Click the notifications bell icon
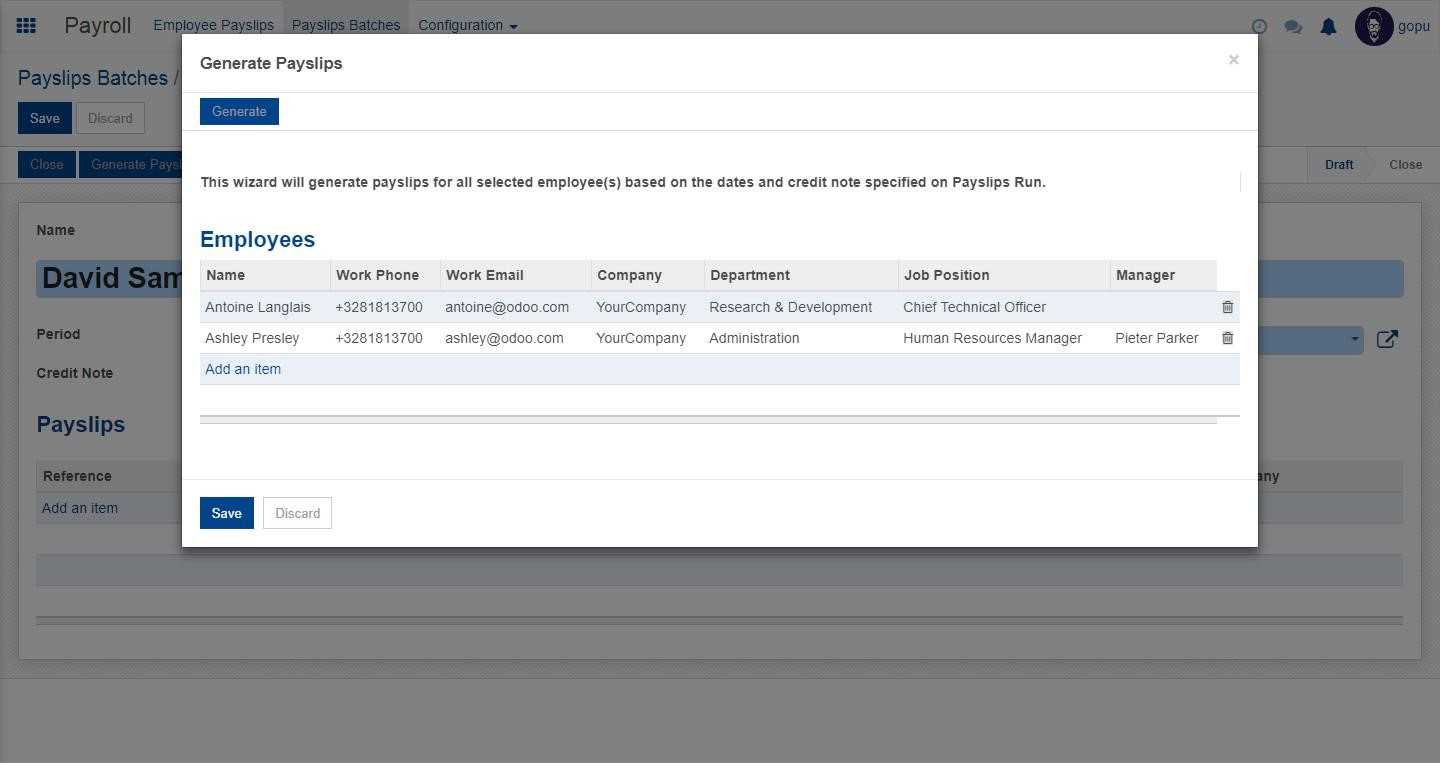Screen dimensions: 1440x763 click(x=1328, y=27)
